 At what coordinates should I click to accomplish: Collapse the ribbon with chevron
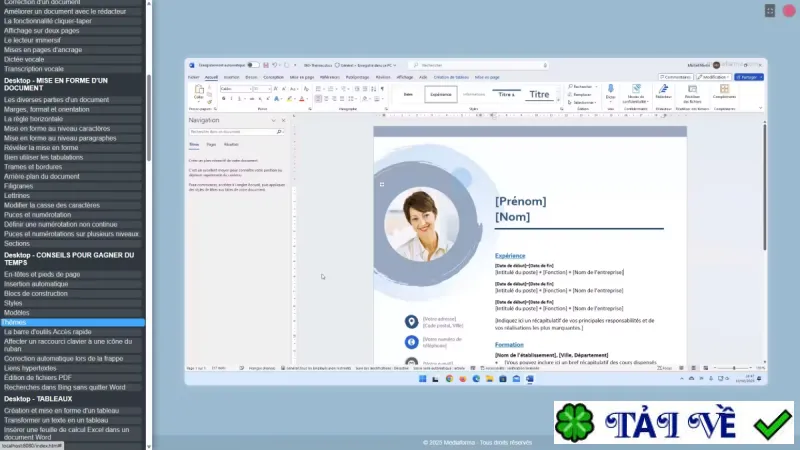point(760,108)
